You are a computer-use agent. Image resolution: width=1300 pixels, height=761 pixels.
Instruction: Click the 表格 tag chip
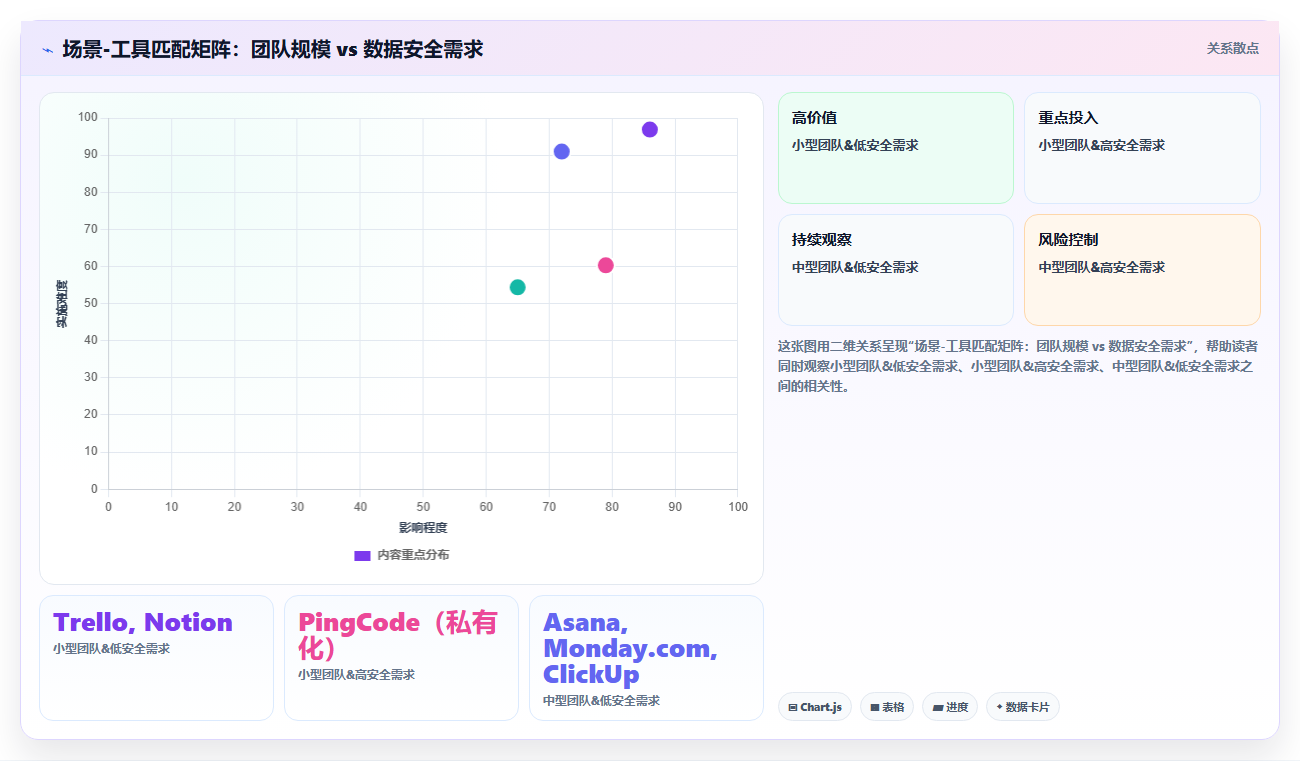click(887, 707)
